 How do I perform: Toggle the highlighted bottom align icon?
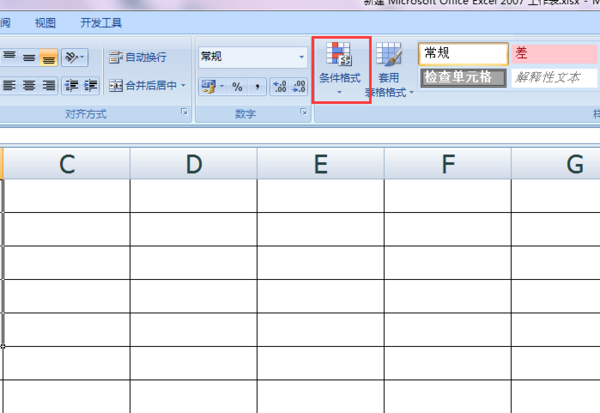point(49,57)
